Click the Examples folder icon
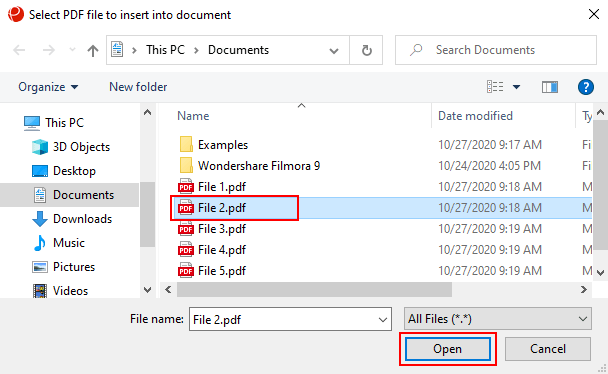 [186, 145]
